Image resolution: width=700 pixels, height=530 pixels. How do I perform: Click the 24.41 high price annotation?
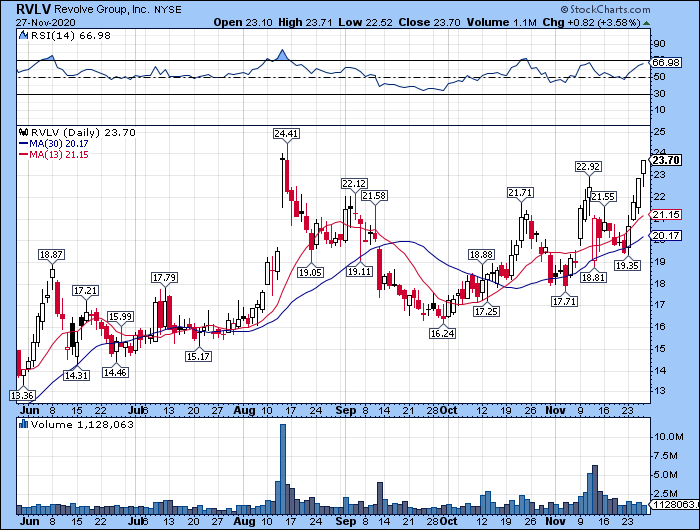pyautogui.click(x=286, y=134)
